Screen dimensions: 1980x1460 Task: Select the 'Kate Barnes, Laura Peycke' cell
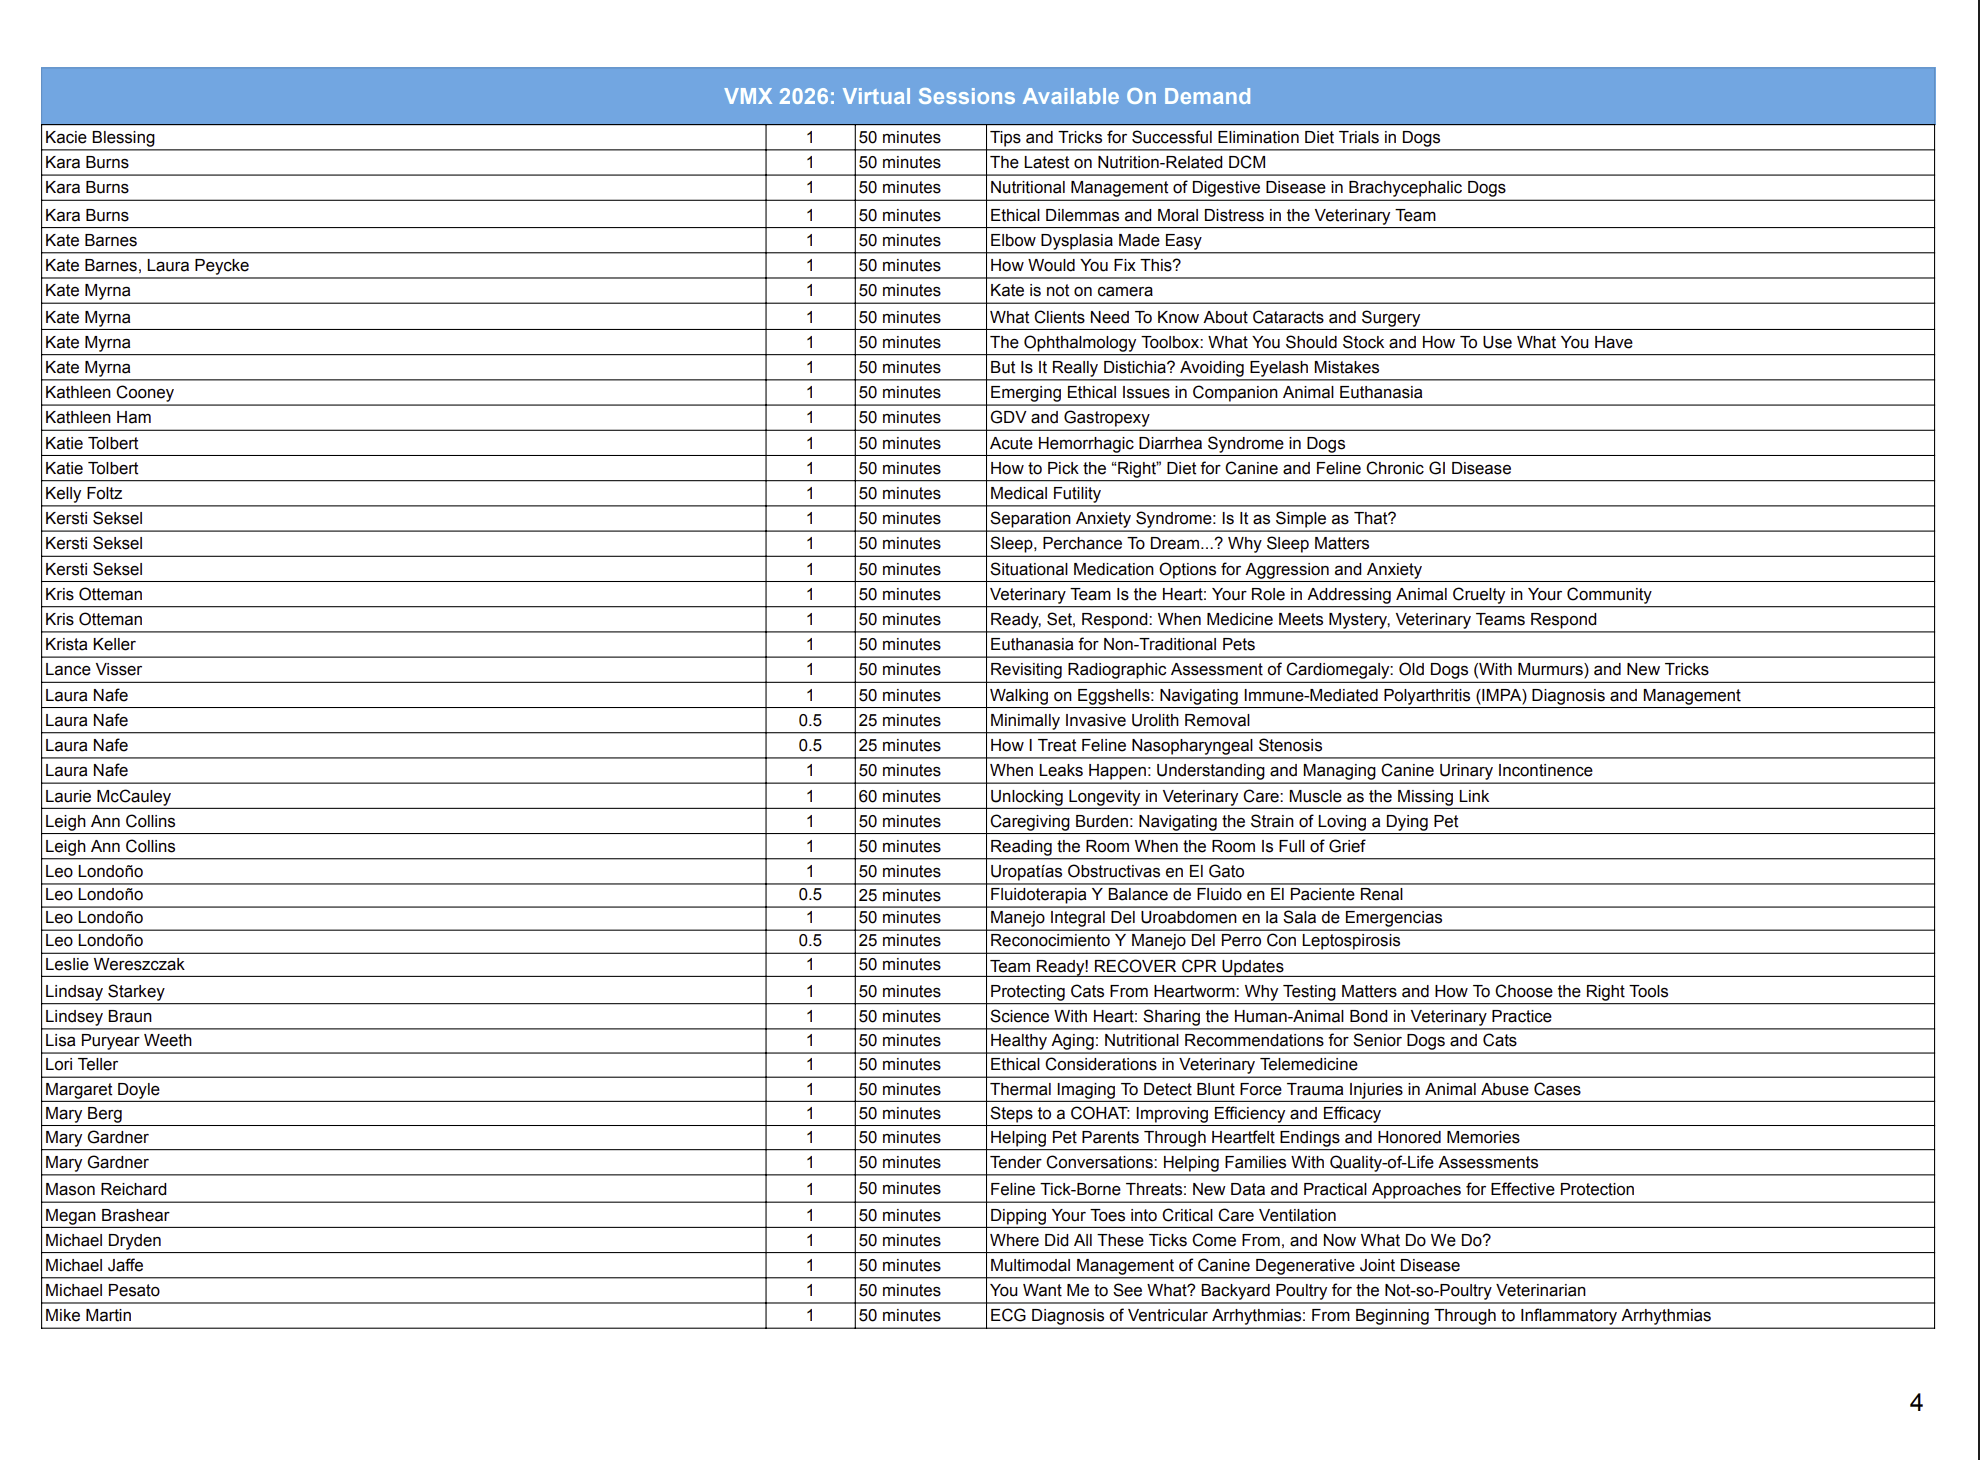click(147, 266)
